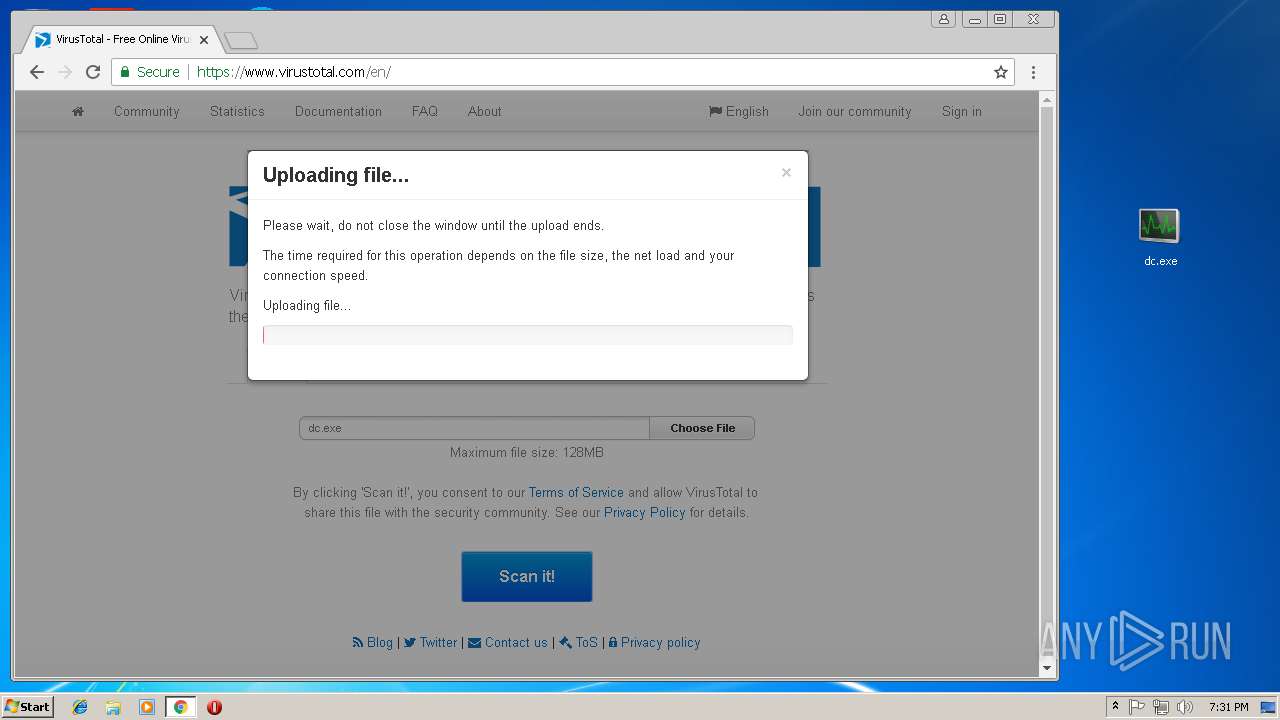Open the Documentation page
The image size is (1280, 720).
[x=338, y=111]
